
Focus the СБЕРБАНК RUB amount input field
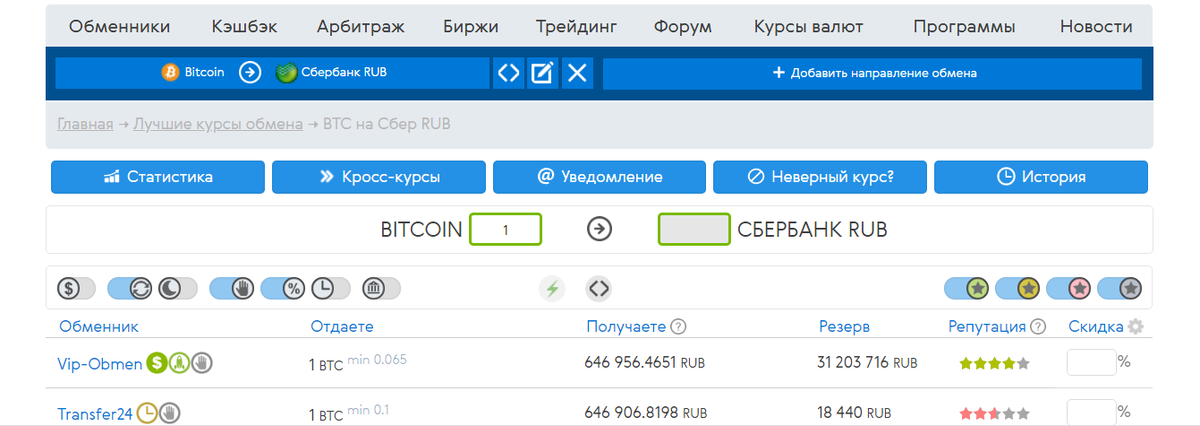pos(693,229)
